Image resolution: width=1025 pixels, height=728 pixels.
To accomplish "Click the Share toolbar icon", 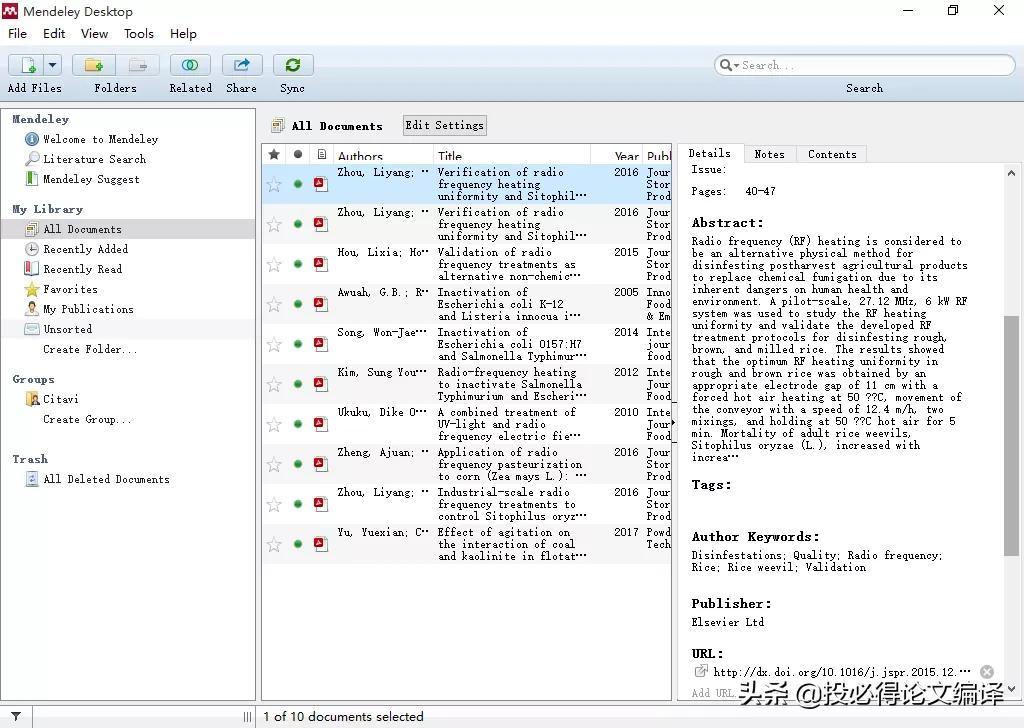I will 242,65.
